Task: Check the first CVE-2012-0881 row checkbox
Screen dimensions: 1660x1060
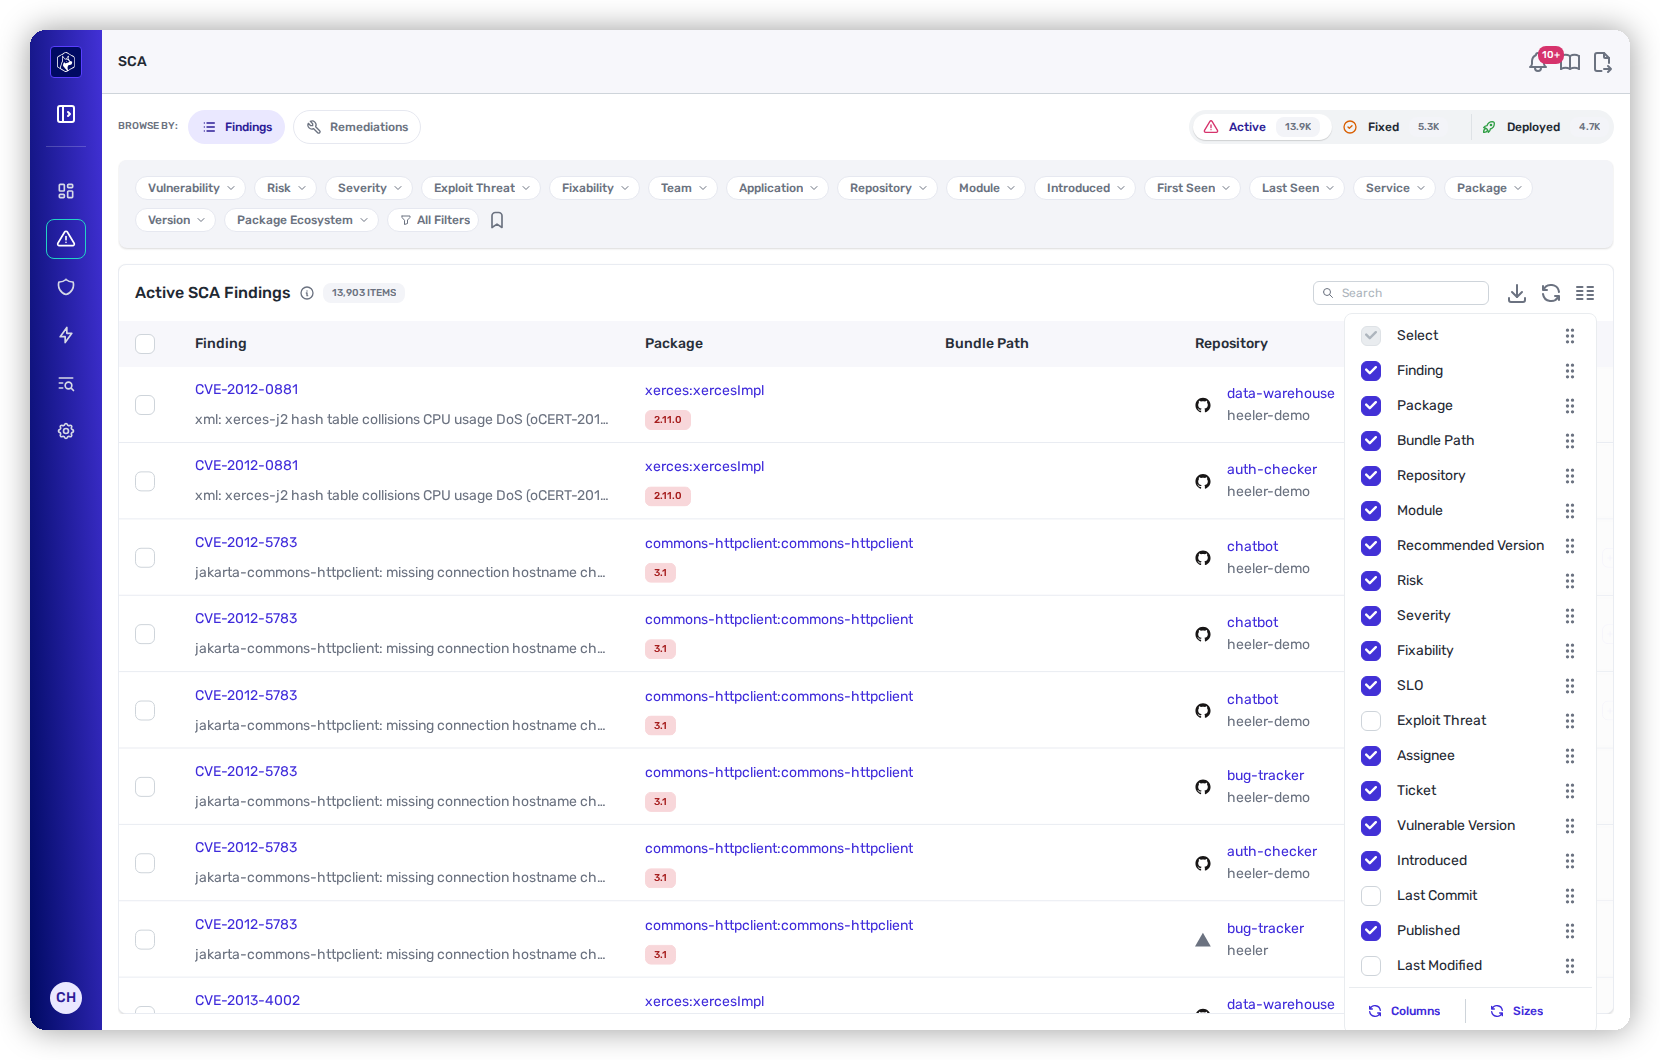Action: pos(145,405)
